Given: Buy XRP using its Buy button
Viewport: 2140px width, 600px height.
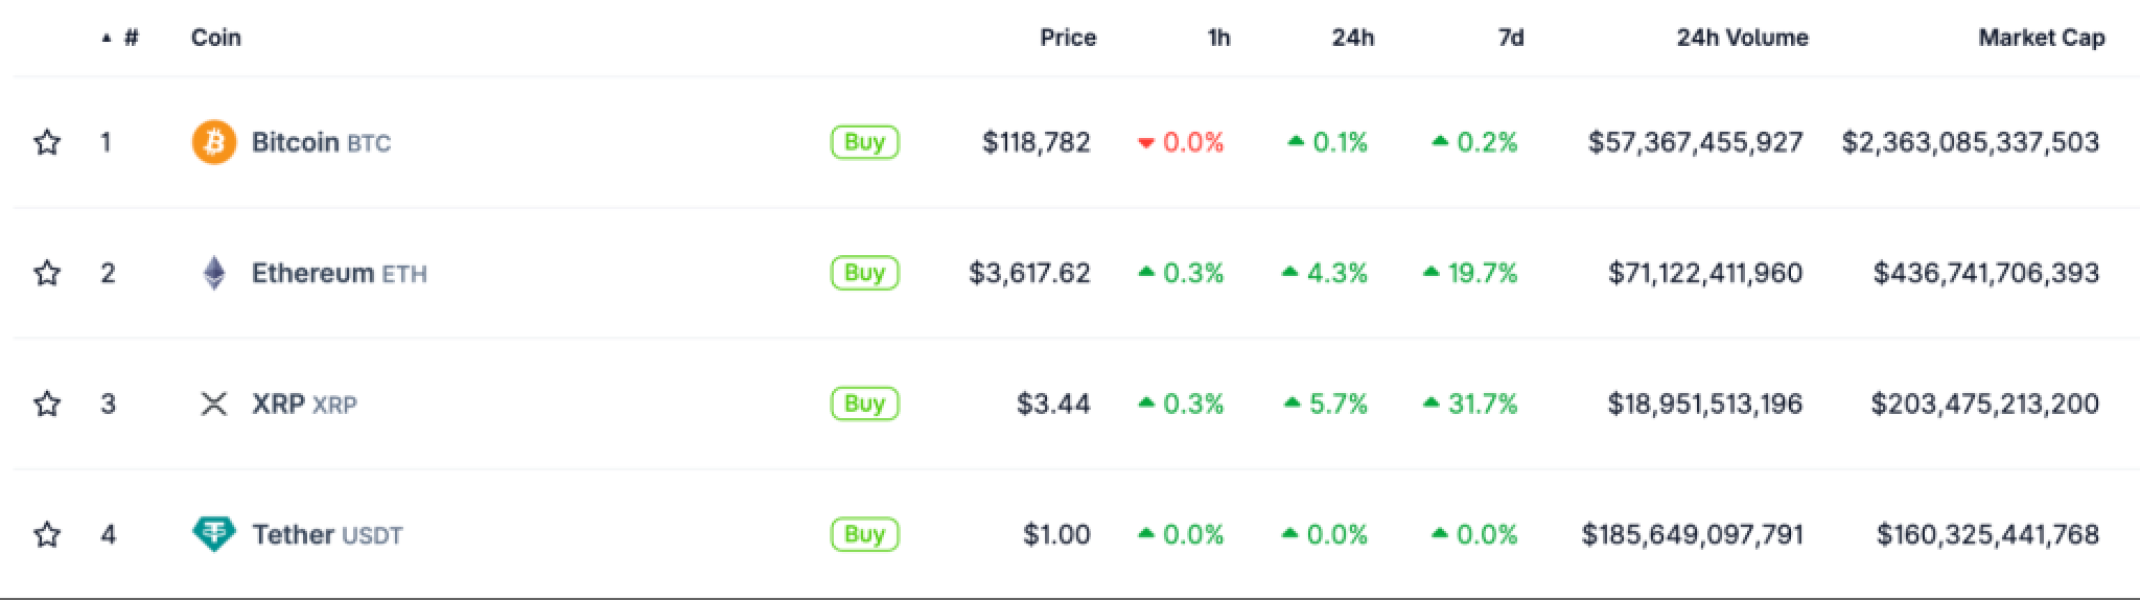Looking at the screenshot, I should click(x=864, y=404).
